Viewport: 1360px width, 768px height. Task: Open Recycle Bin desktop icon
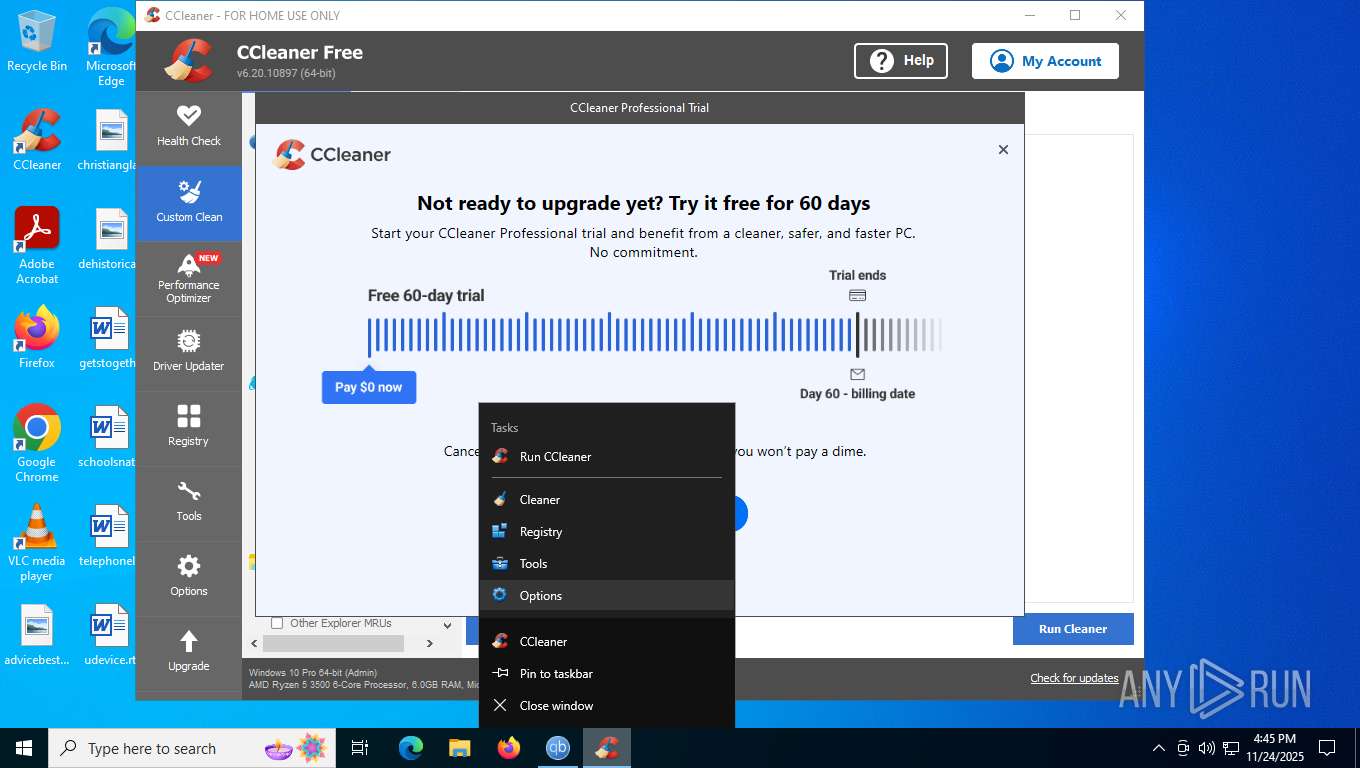tap(37, 41)
